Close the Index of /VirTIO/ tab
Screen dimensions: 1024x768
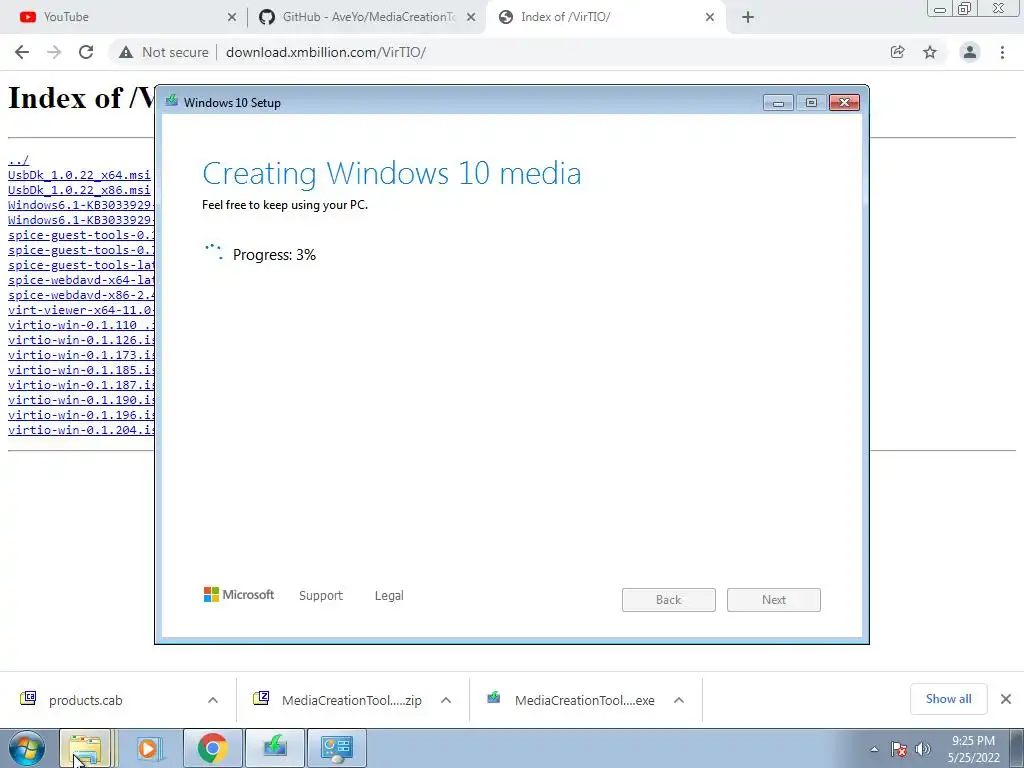pyautogui.click(x=710, y=17)
